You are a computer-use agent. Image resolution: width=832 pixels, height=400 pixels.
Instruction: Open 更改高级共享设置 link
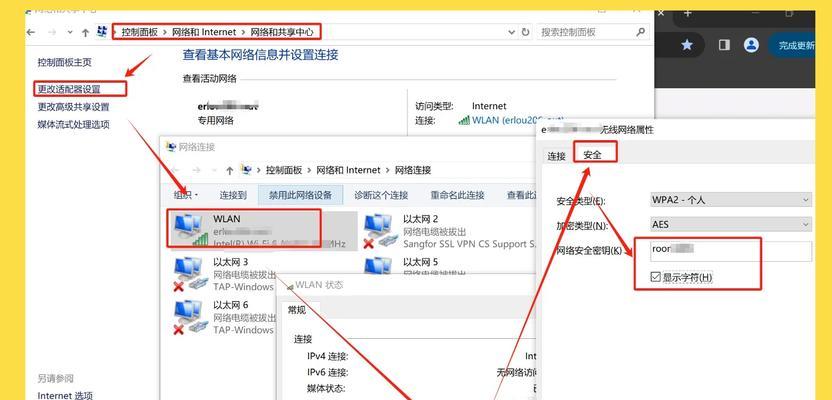coord(73,107)
